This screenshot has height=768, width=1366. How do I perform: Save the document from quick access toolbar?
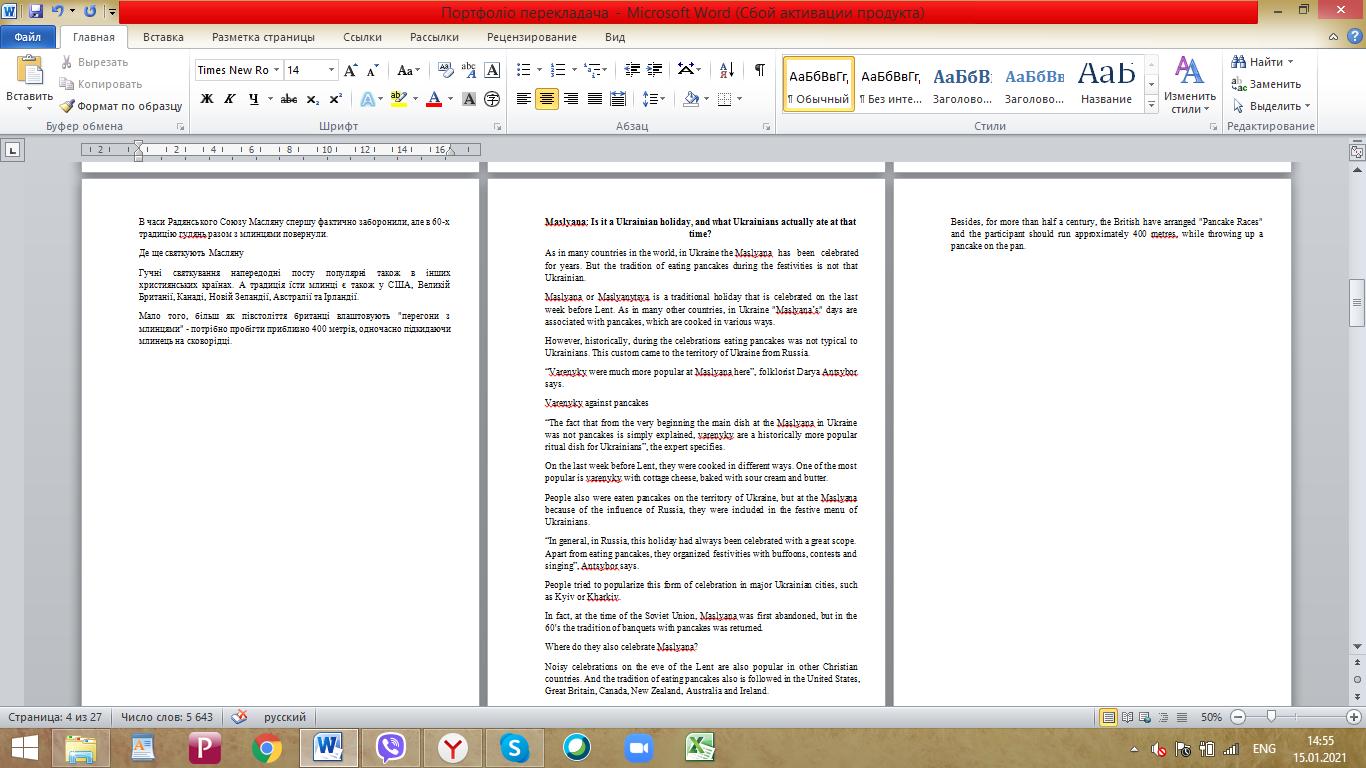pos(36,12)
